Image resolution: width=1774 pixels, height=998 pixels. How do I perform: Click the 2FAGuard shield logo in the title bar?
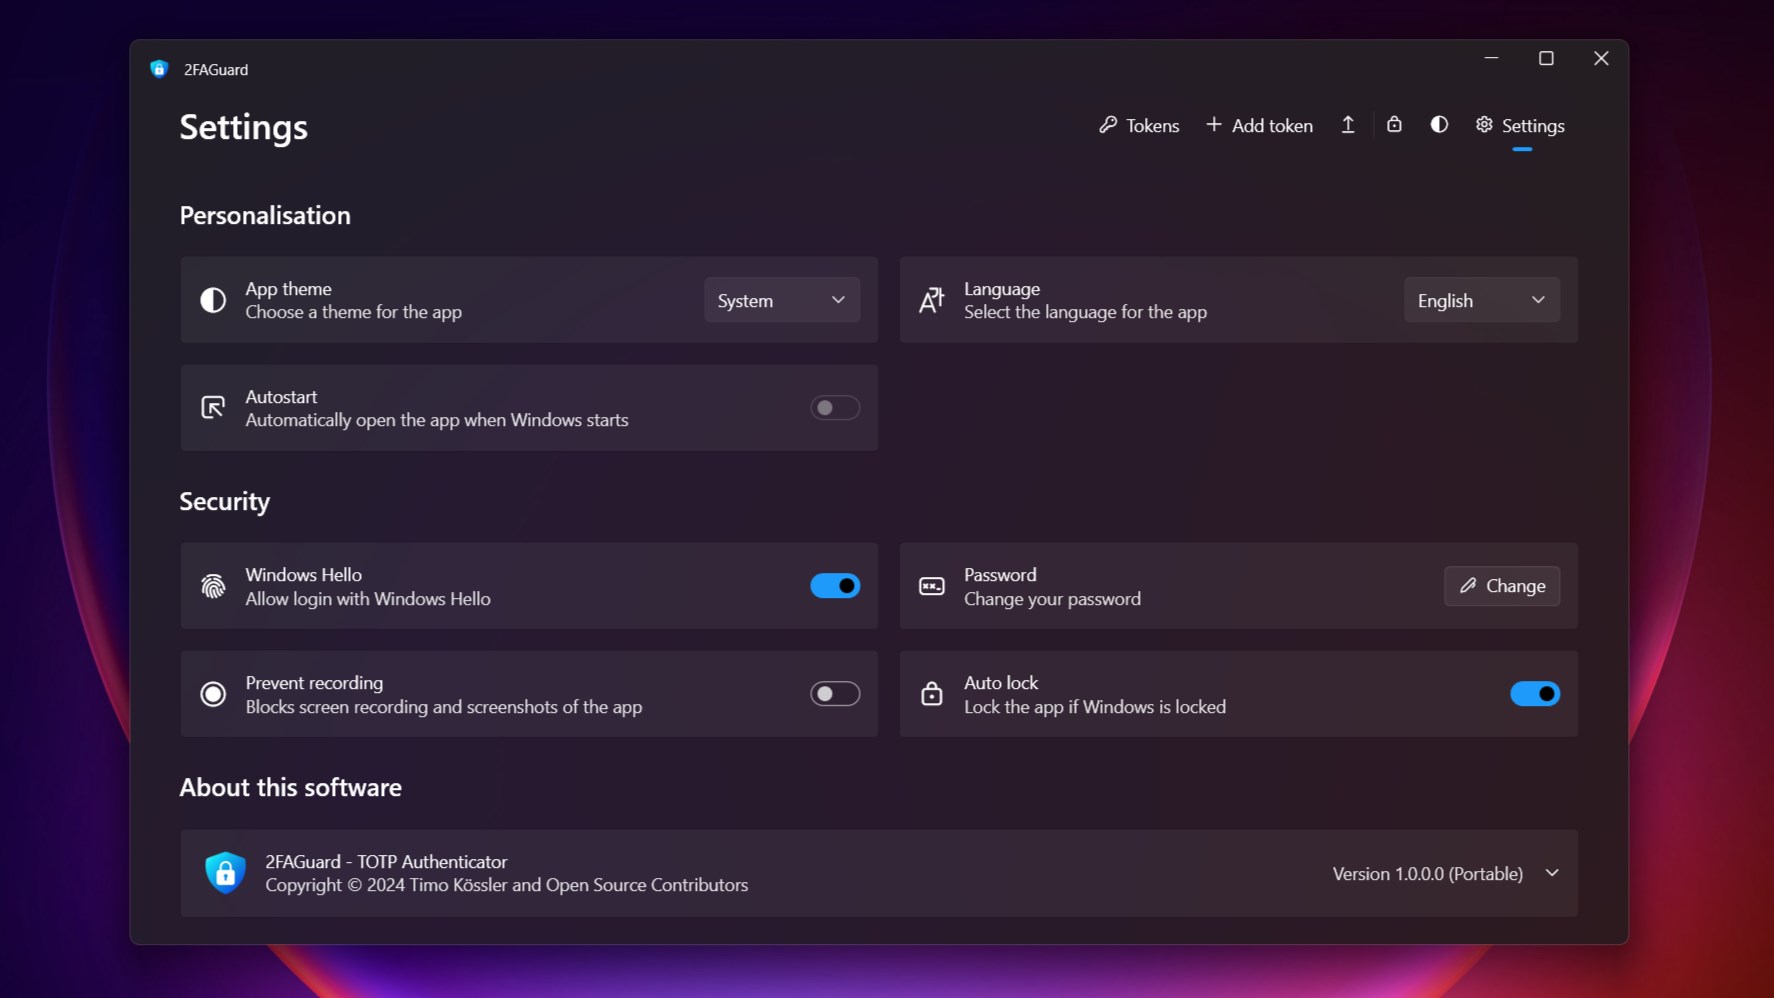159,68
